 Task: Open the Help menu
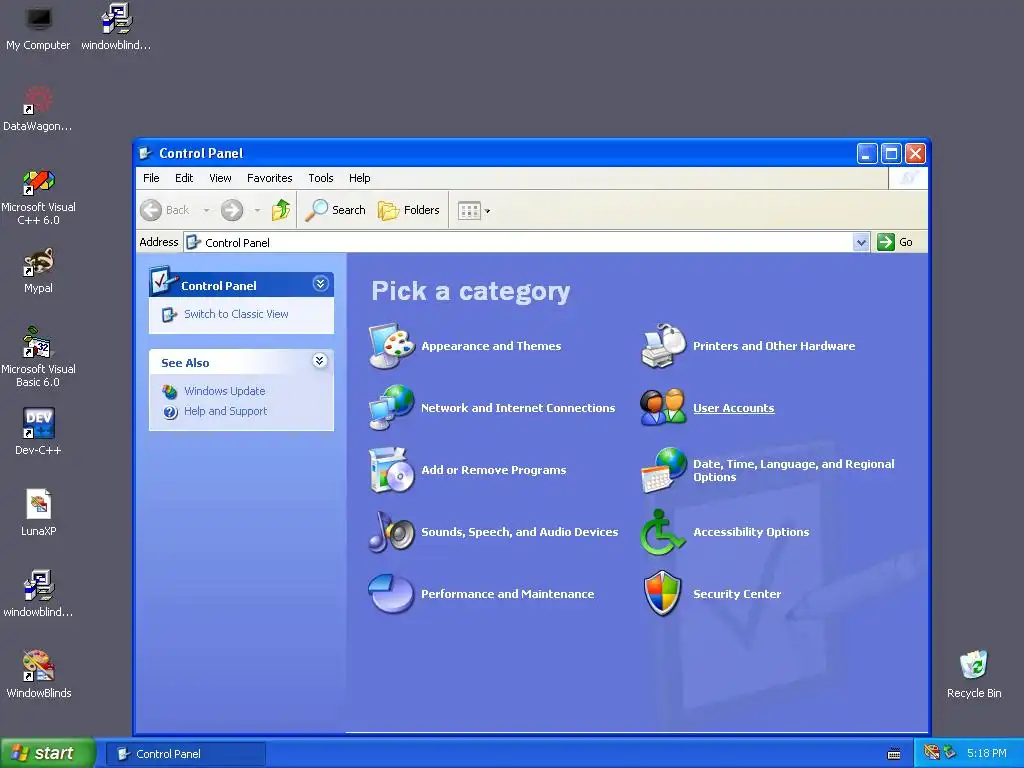click(x=359, y=178)
